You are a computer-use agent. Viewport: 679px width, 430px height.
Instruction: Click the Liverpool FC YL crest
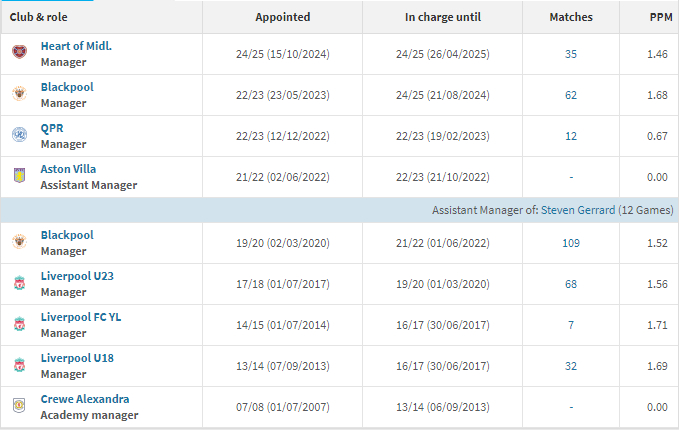pos(19,324)
